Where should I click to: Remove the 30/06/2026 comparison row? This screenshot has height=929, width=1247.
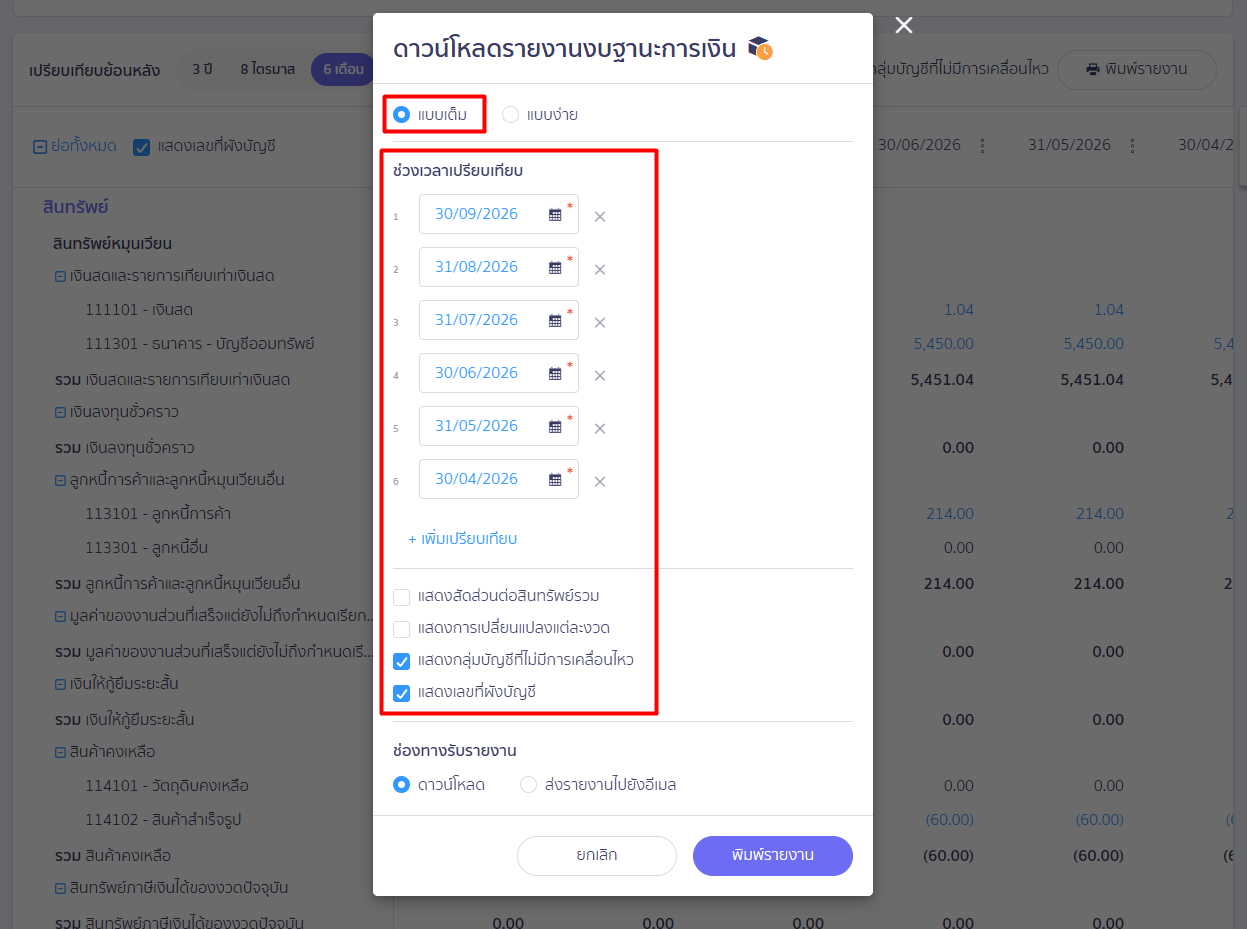click(600, 375)
